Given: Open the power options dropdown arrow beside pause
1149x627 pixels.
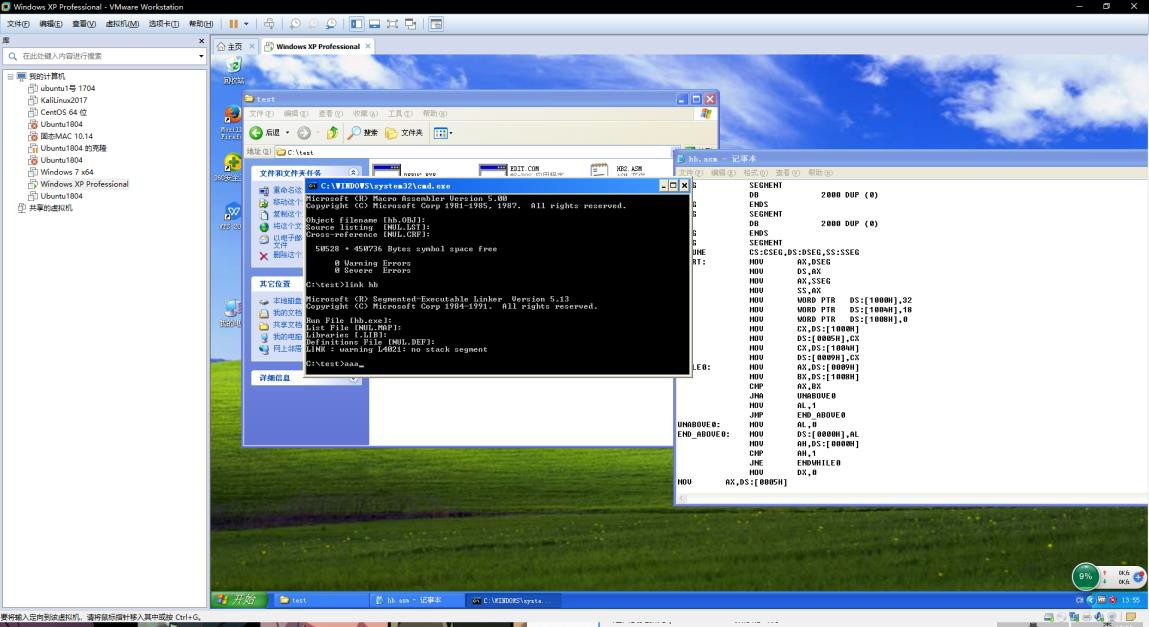Looking at the screenshot, I should [246, 24].
